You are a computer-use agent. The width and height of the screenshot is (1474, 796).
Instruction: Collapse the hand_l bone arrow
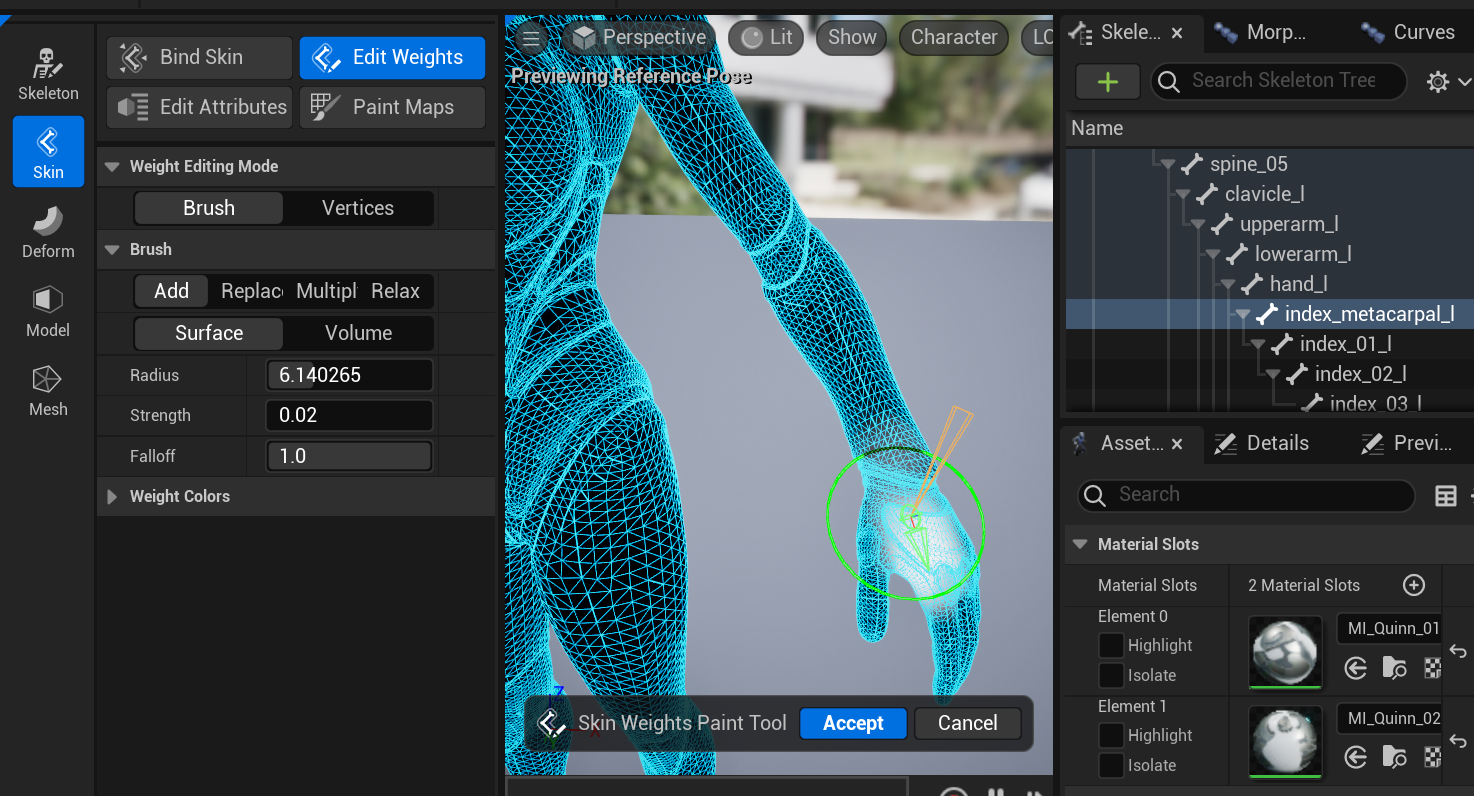coord(1228,284)
